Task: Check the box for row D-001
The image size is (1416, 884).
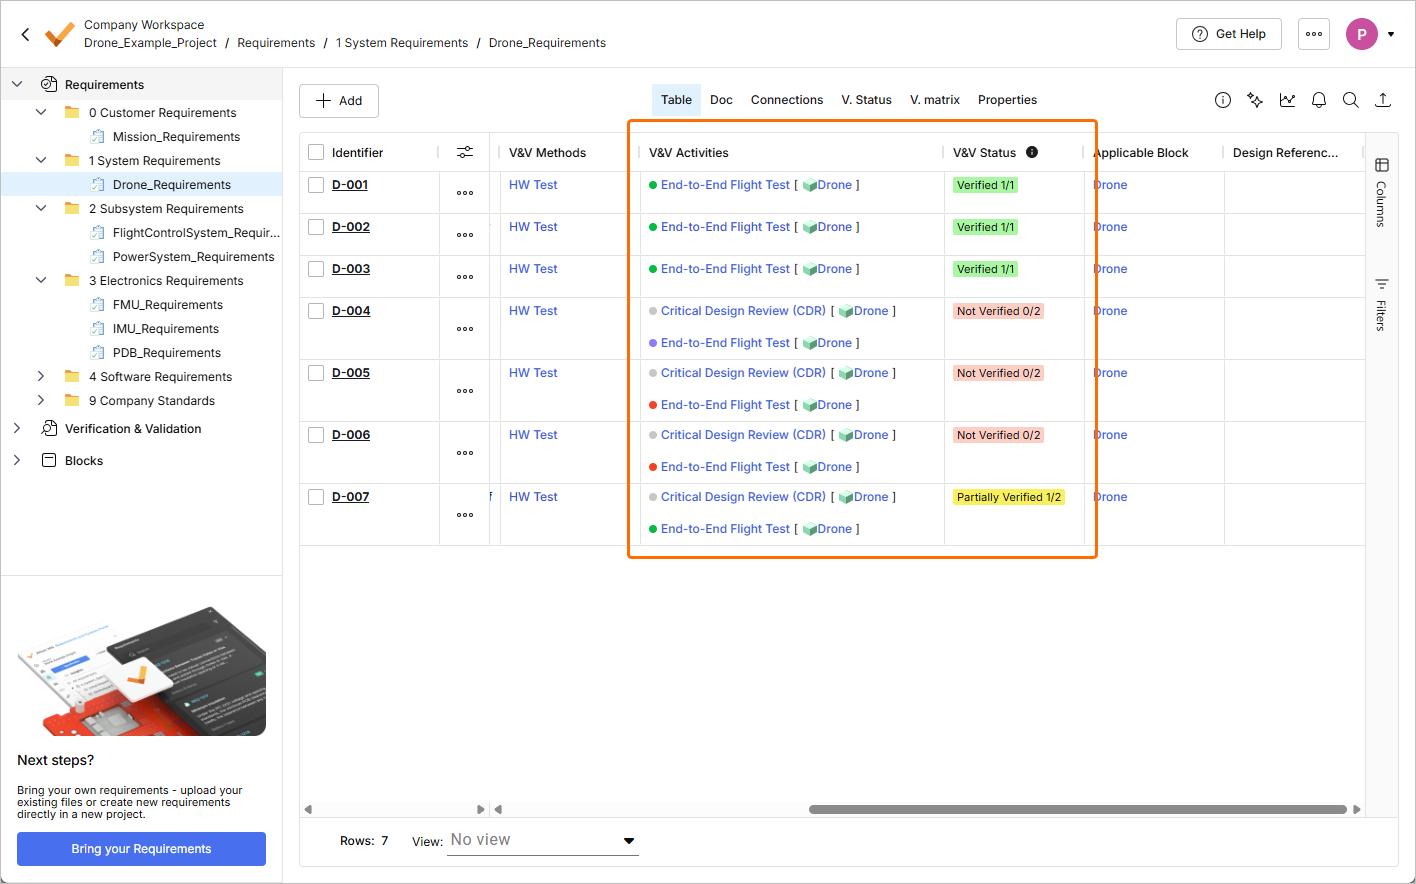Action: [x=316, y=185]
